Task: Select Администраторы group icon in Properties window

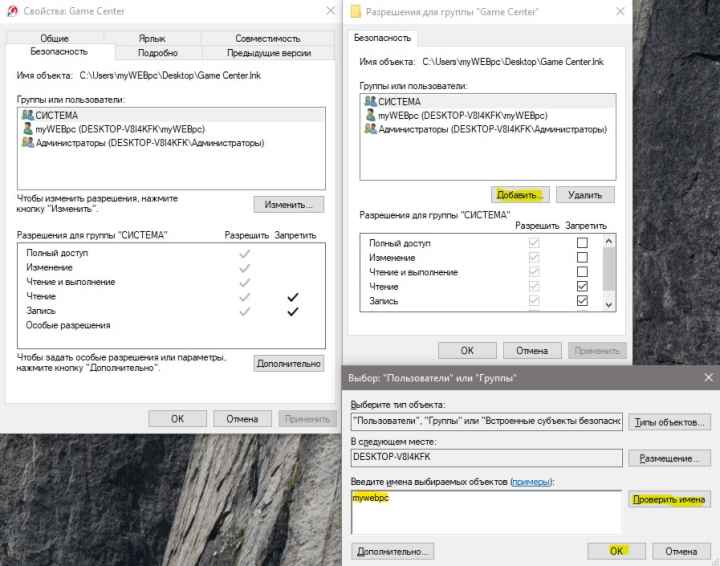Action: point(27,143)
